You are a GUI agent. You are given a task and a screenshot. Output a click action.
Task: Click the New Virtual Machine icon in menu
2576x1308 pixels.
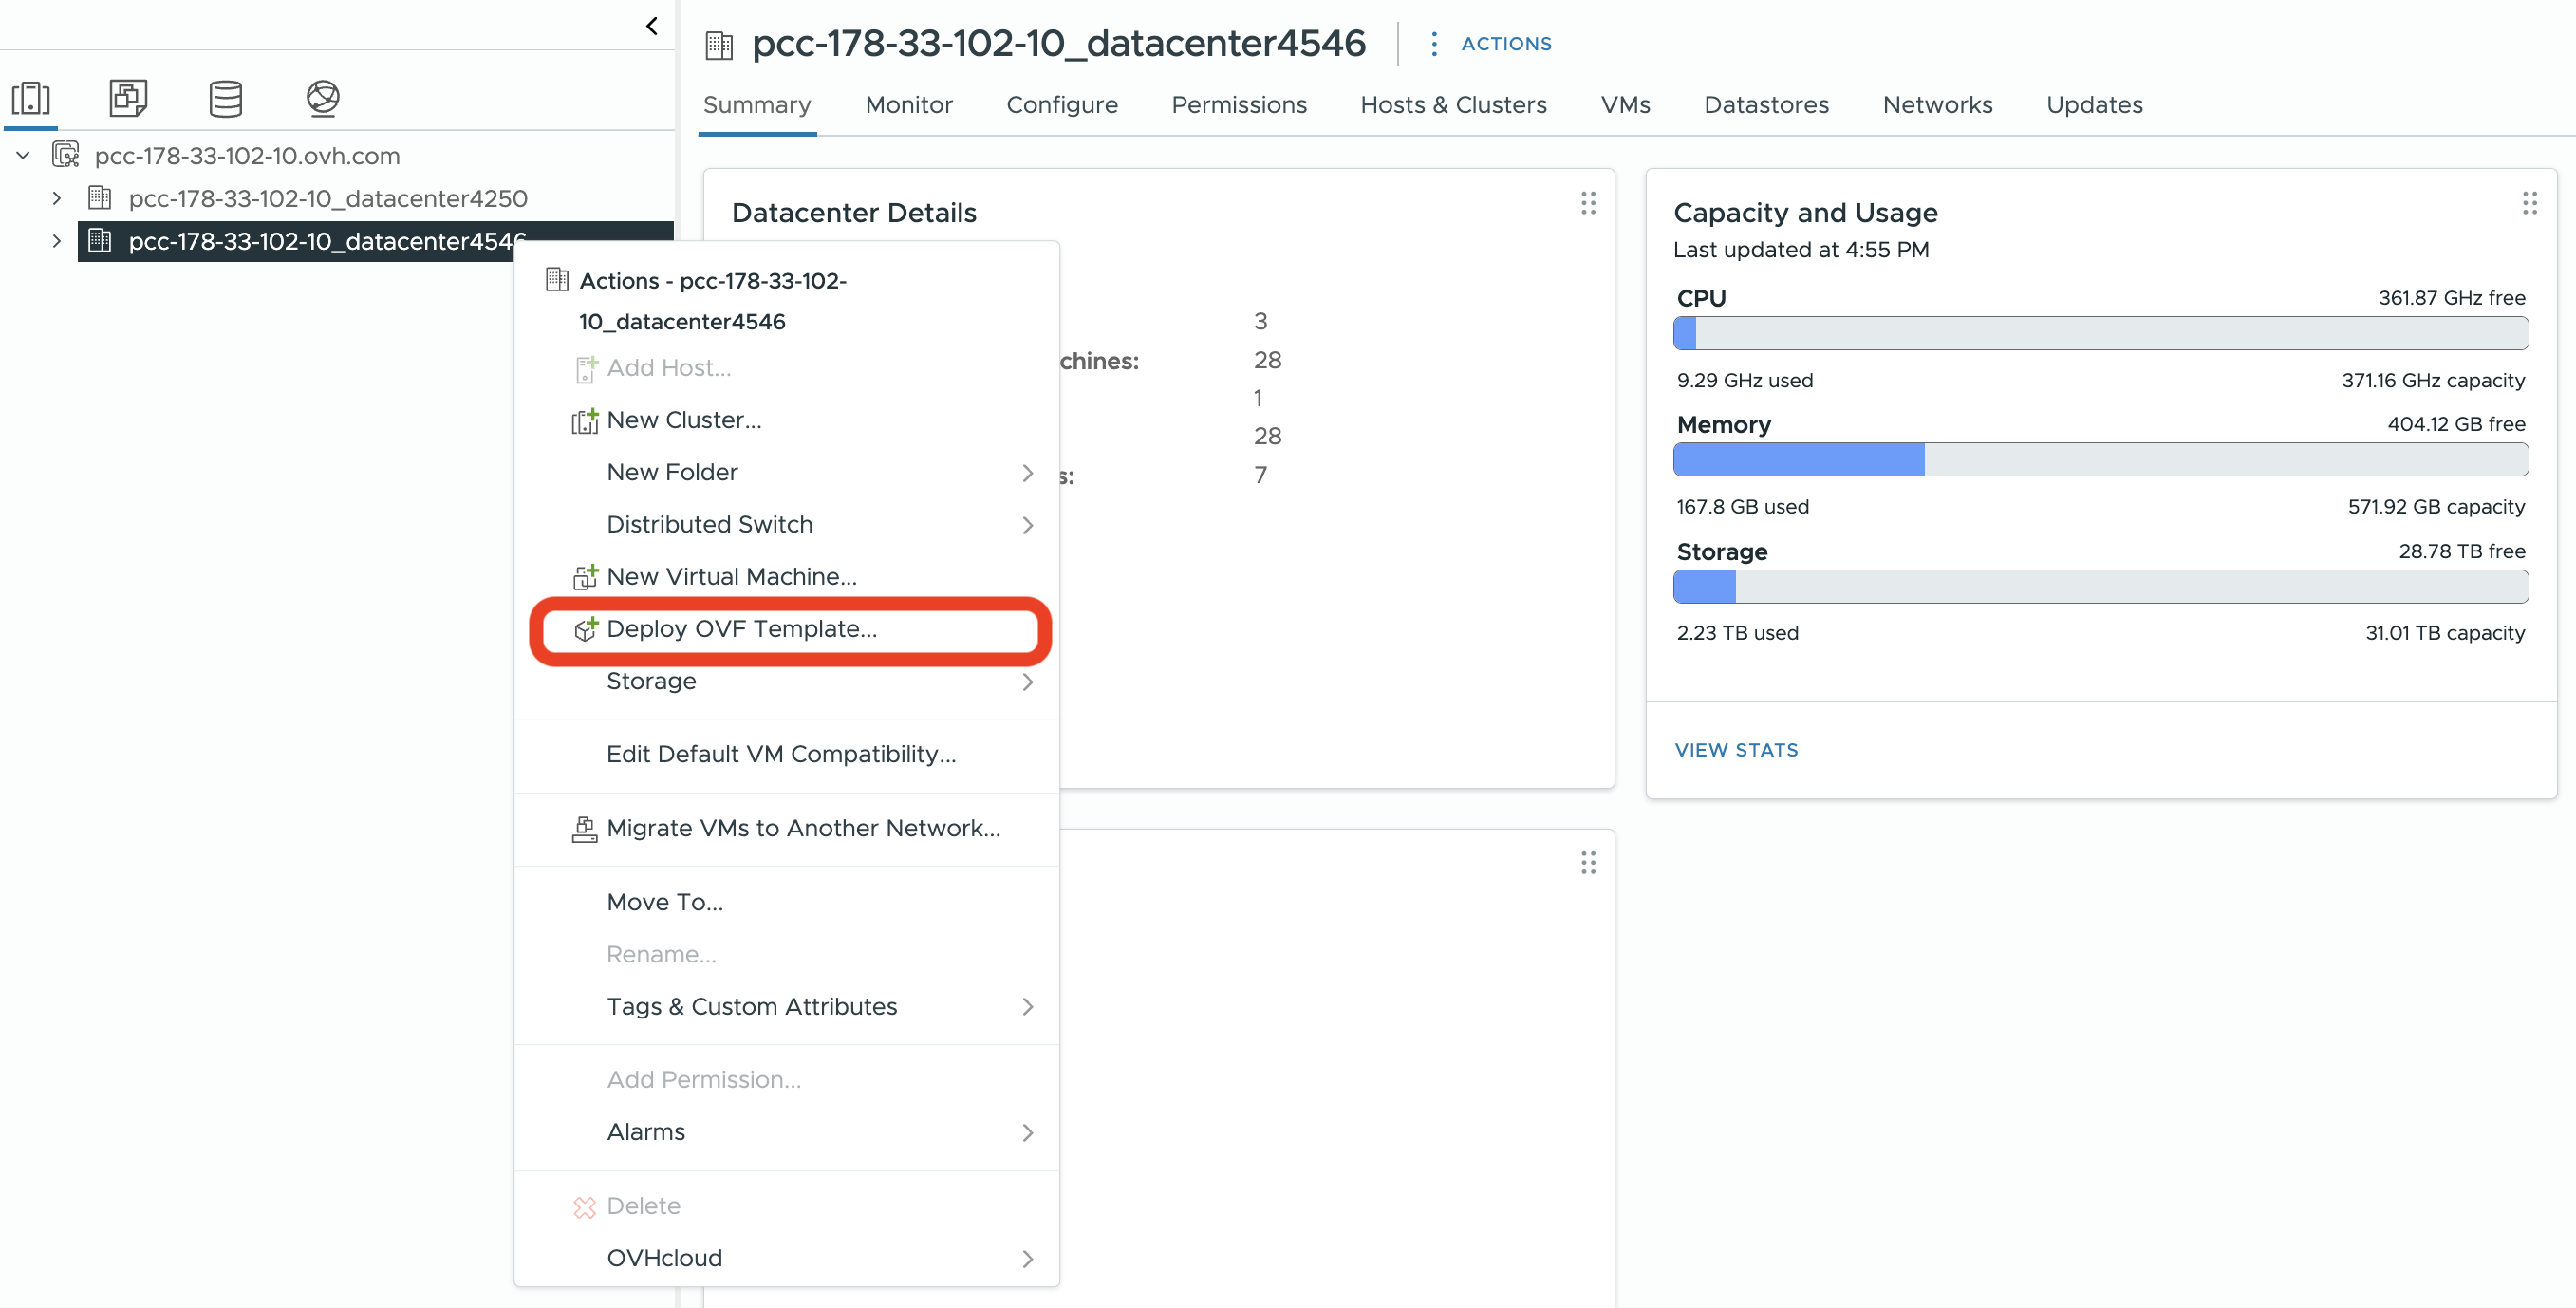coord(585,577)
